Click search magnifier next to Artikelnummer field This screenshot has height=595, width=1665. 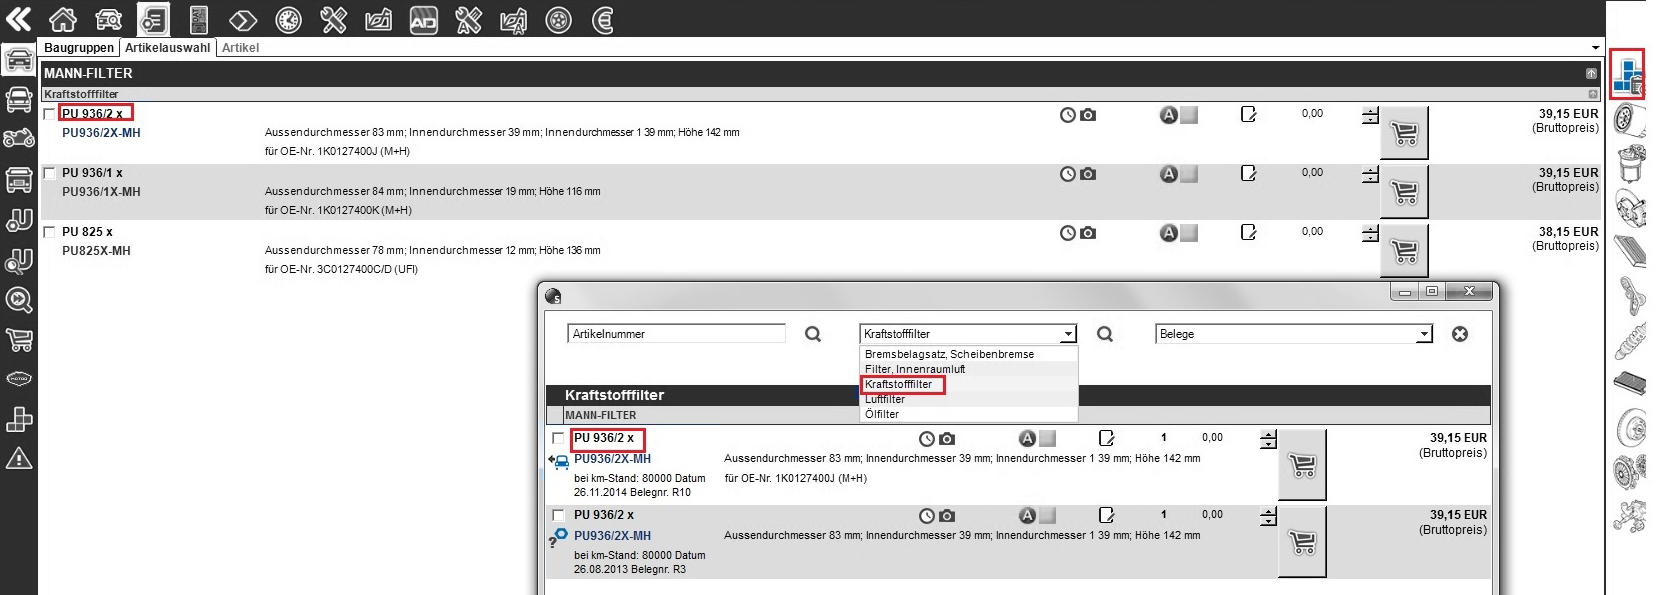tap(813, 334)
